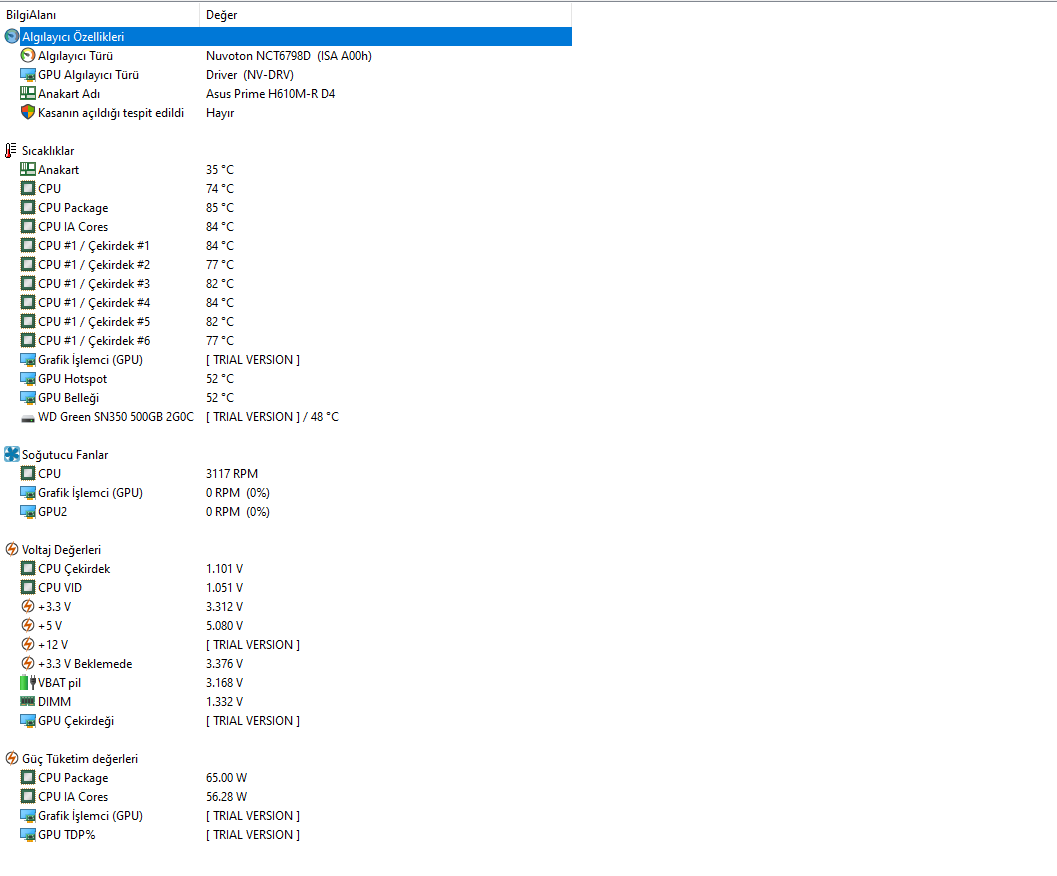The image size is (1057, 876).
Task: Select the Nuvoton NCT6798D value
Action: click(x=289, y=55)
